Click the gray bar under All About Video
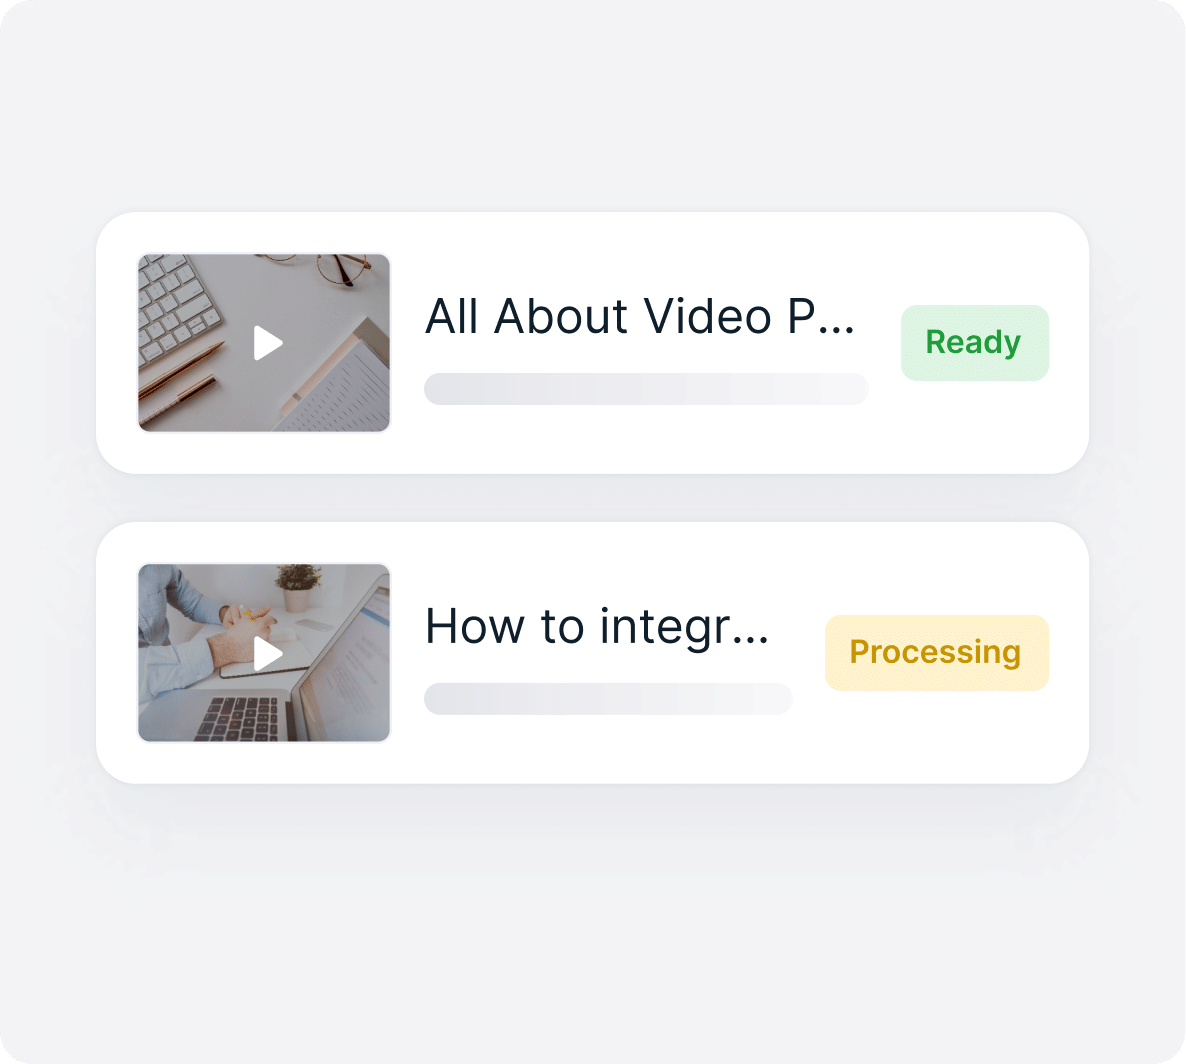 646,389
